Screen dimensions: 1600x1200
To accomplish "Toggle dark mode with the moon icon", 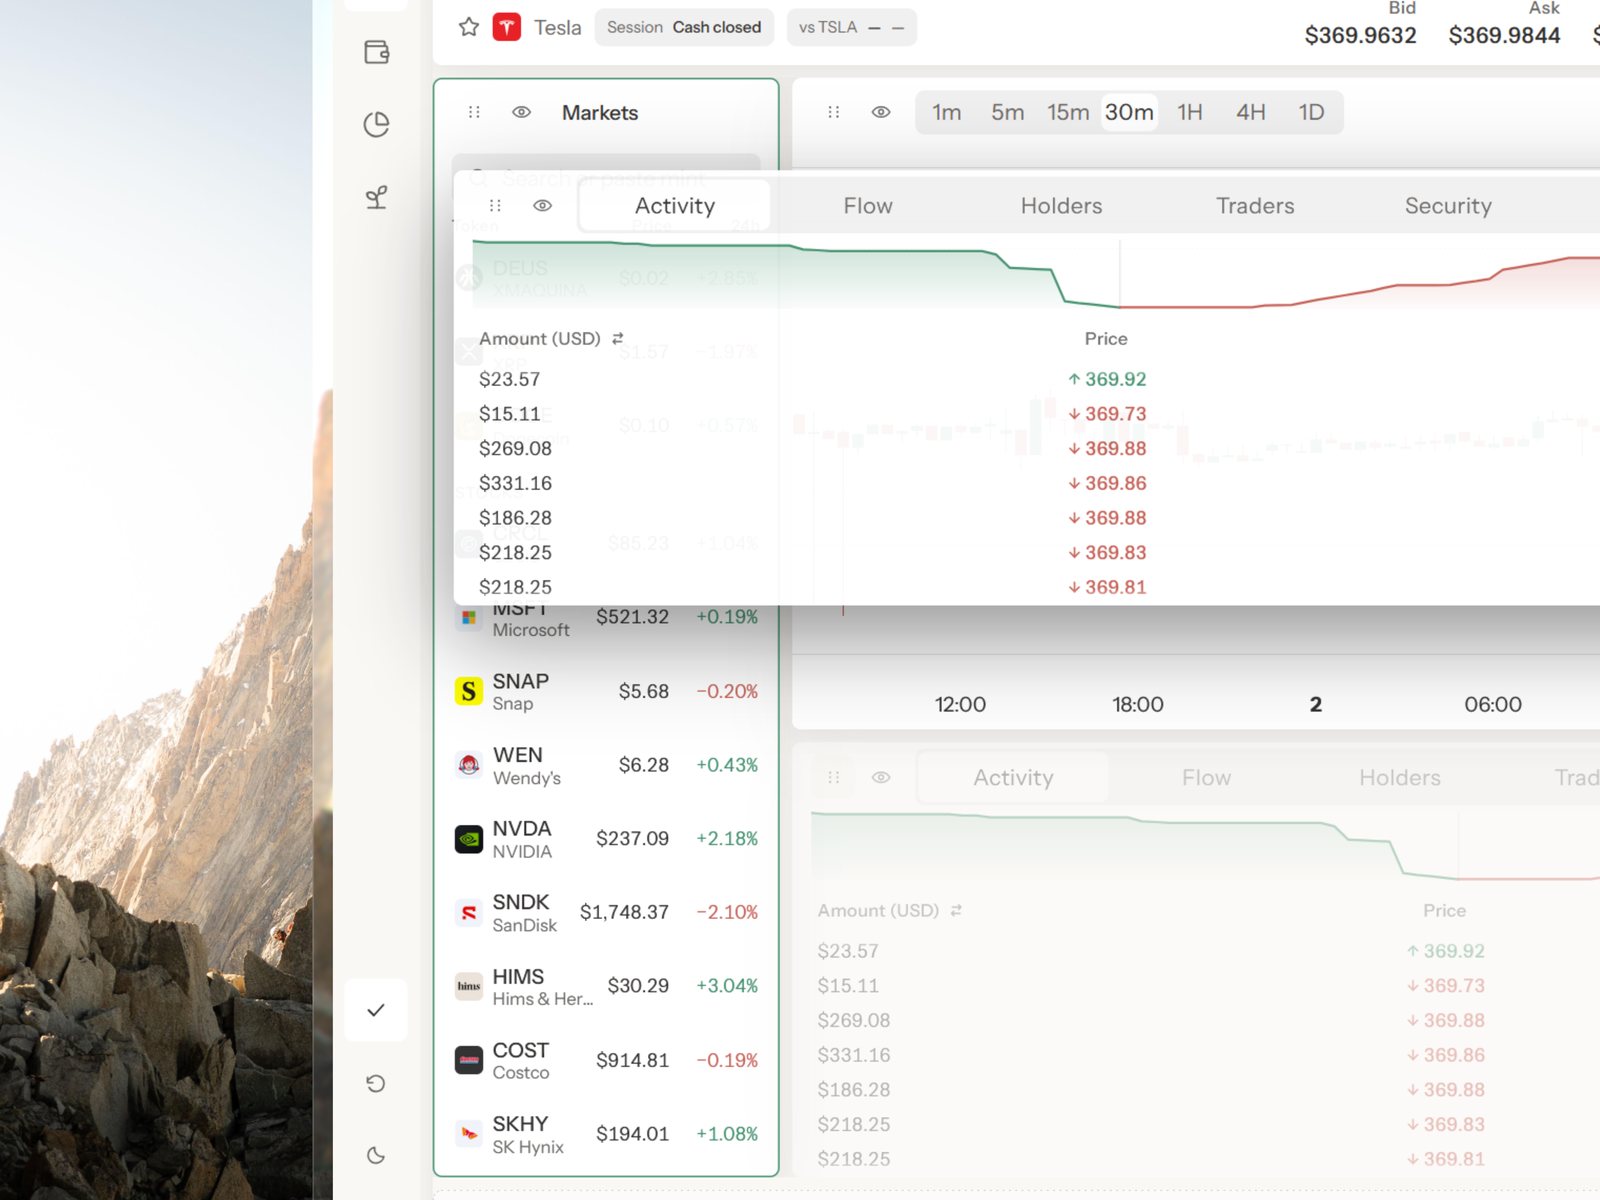I will coord(376,1156).
